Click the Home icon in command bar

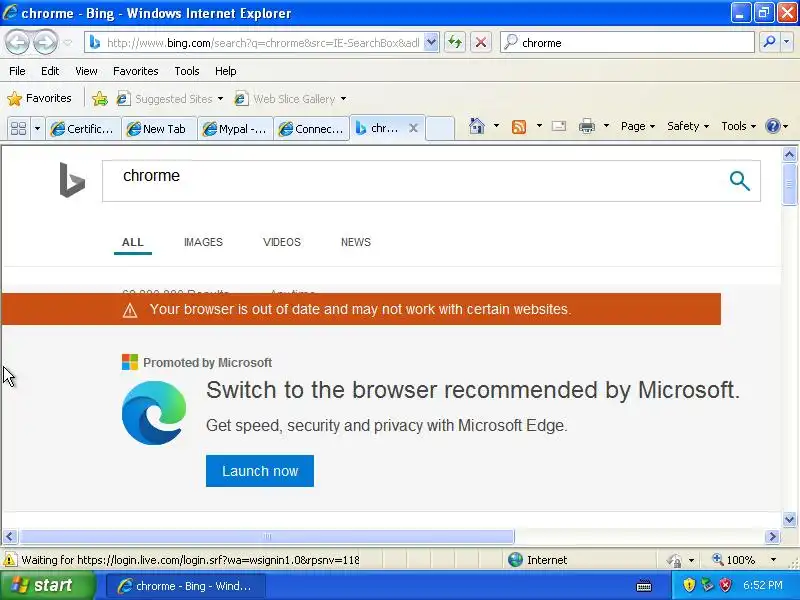477,126
